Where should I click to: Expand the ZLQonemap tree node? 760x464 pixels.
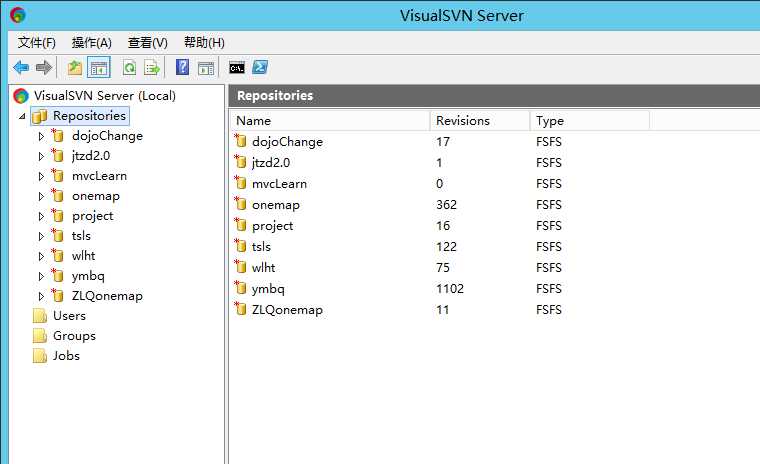tap(41, 296)
